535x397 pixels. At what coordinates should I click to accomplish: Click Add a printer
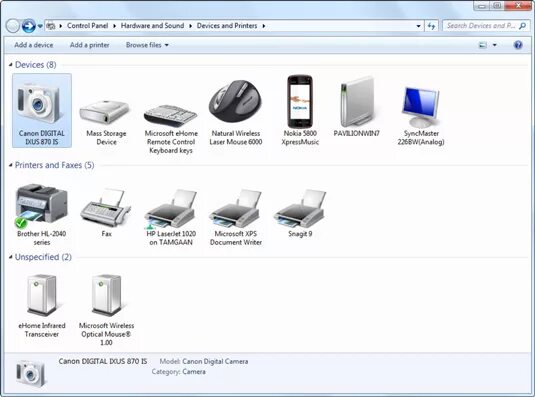point(89,45)
